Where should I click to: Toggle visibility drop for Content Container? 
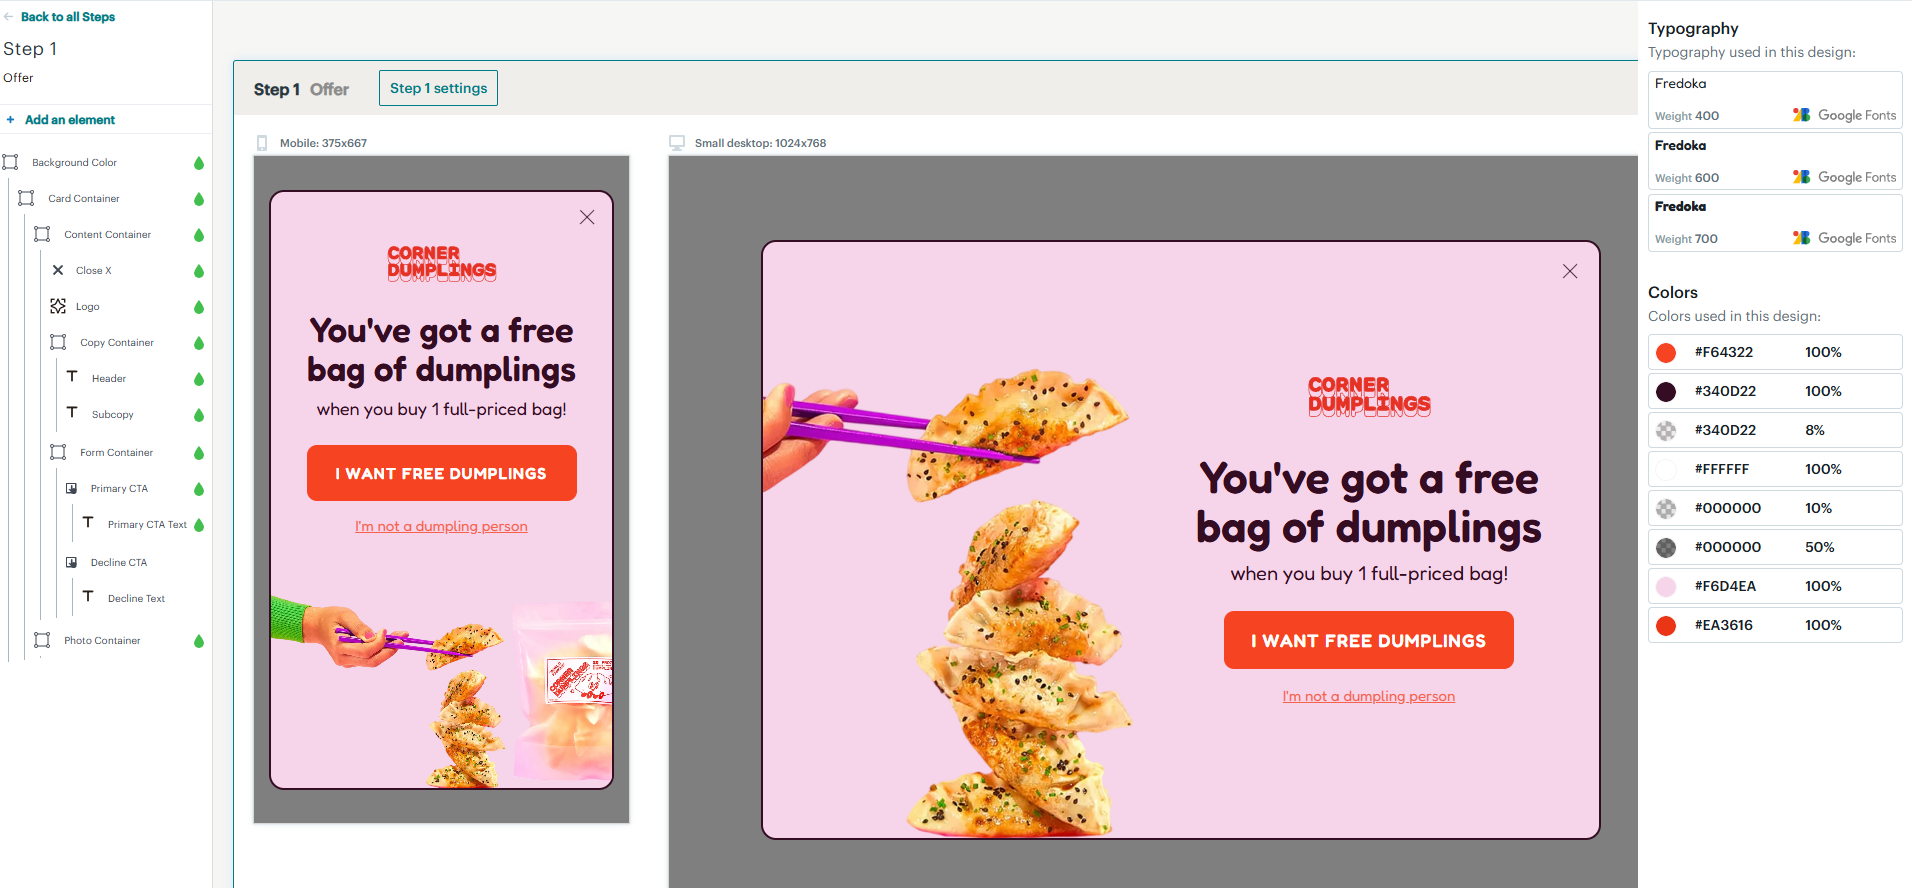pos(199,235)
